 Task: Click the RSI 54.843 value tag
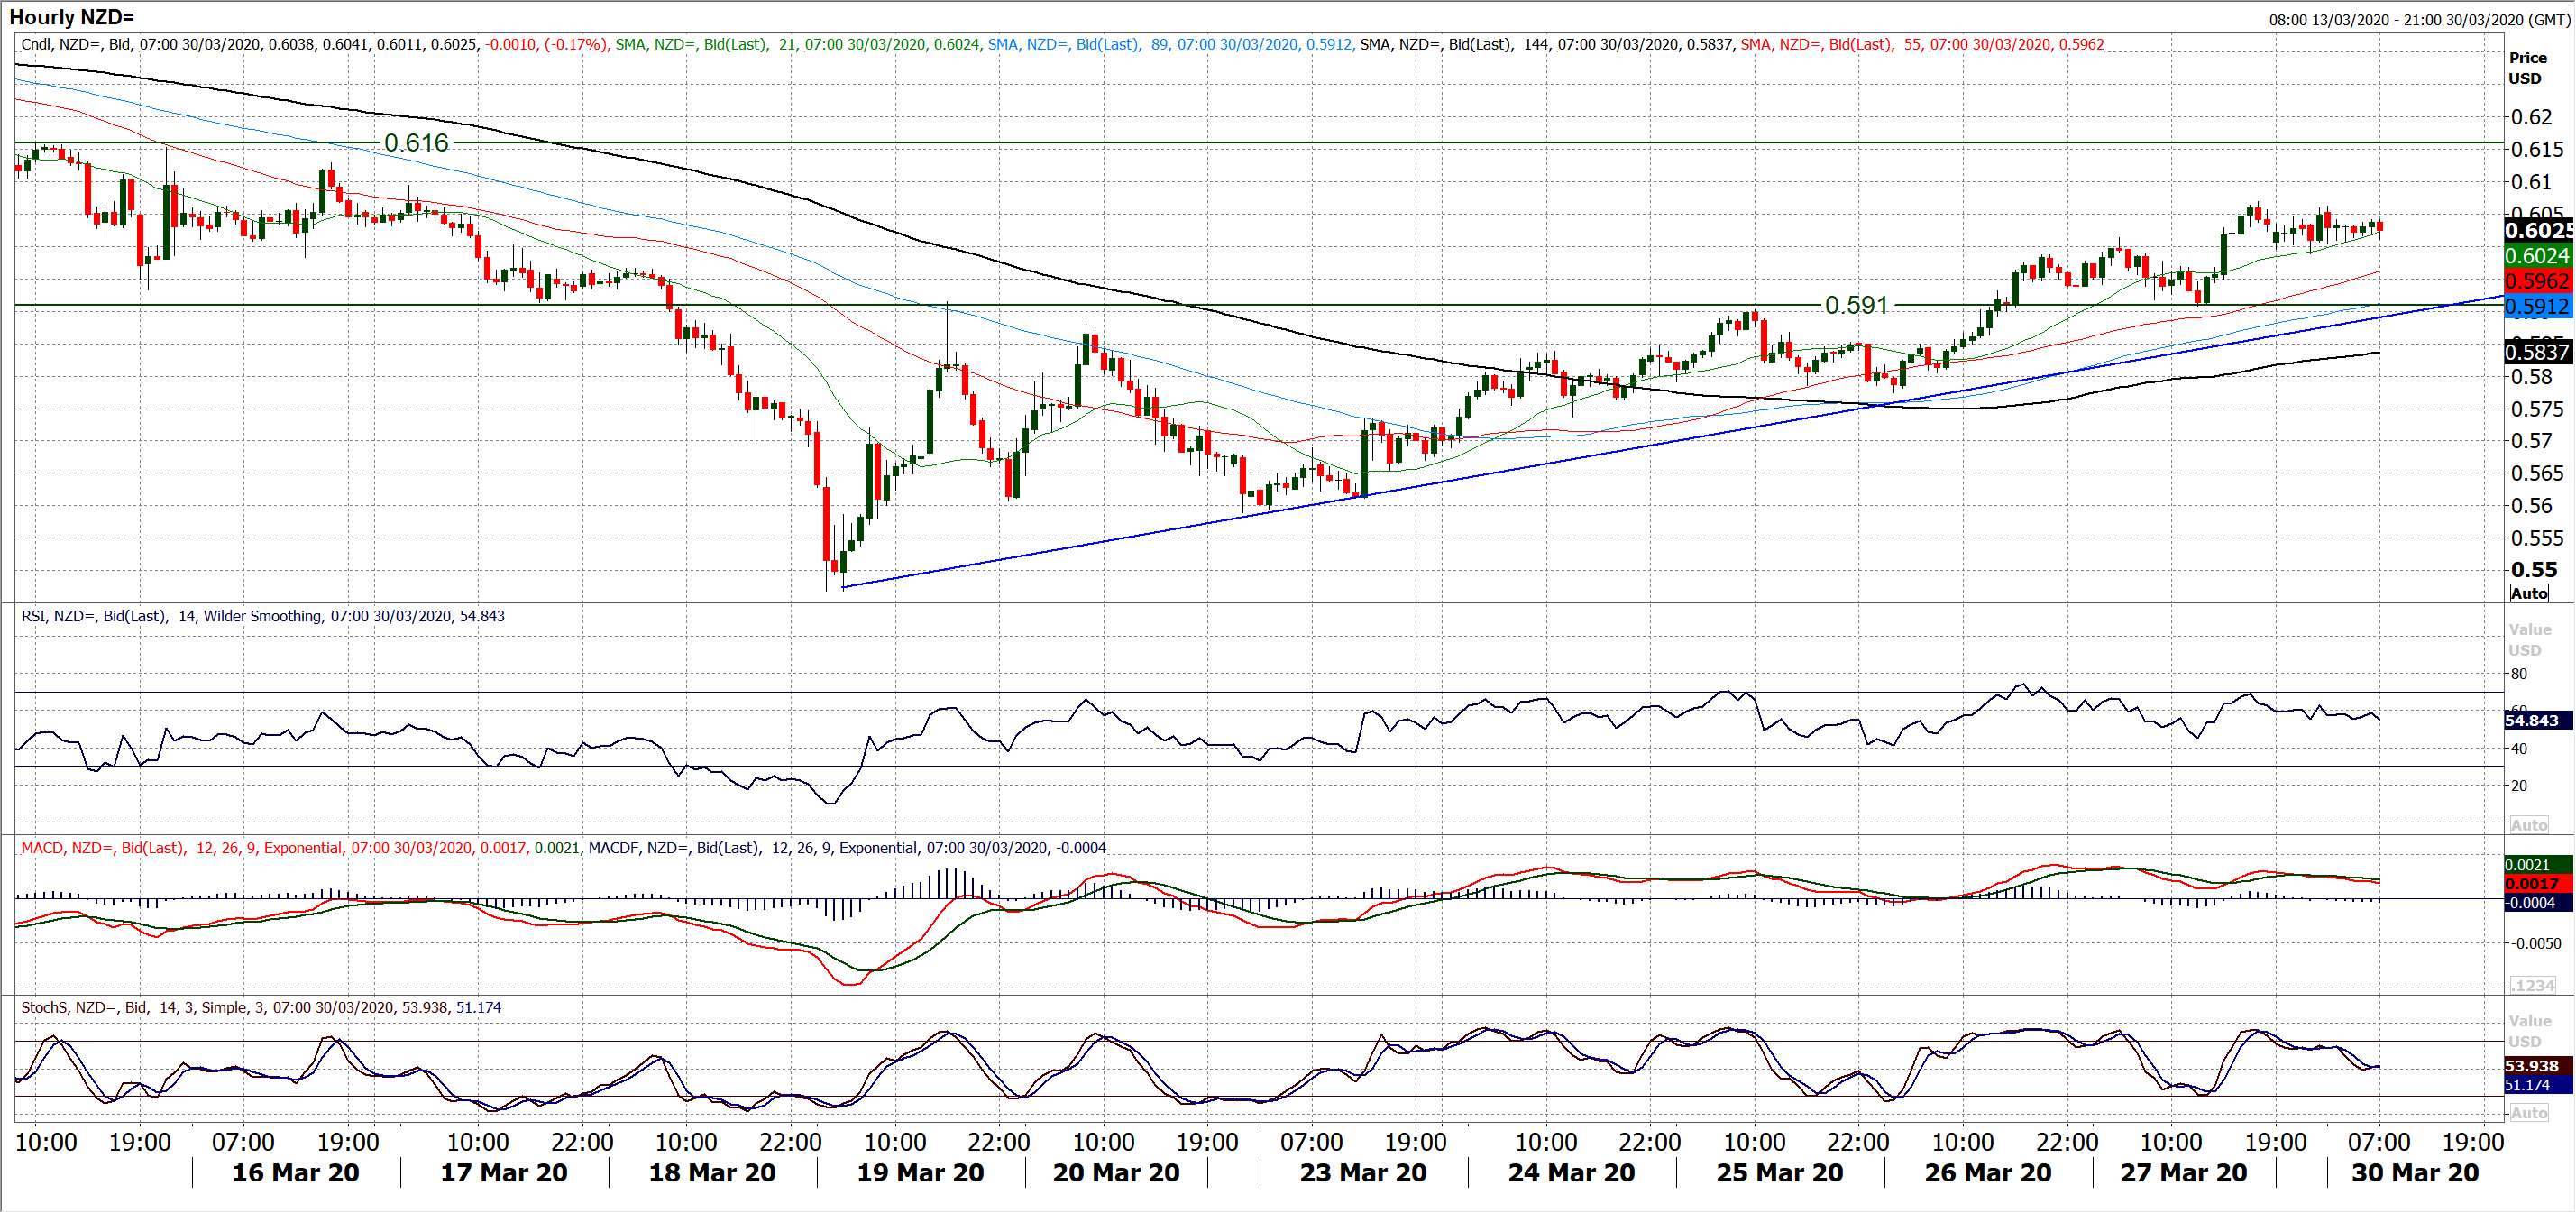[2537, 720]
